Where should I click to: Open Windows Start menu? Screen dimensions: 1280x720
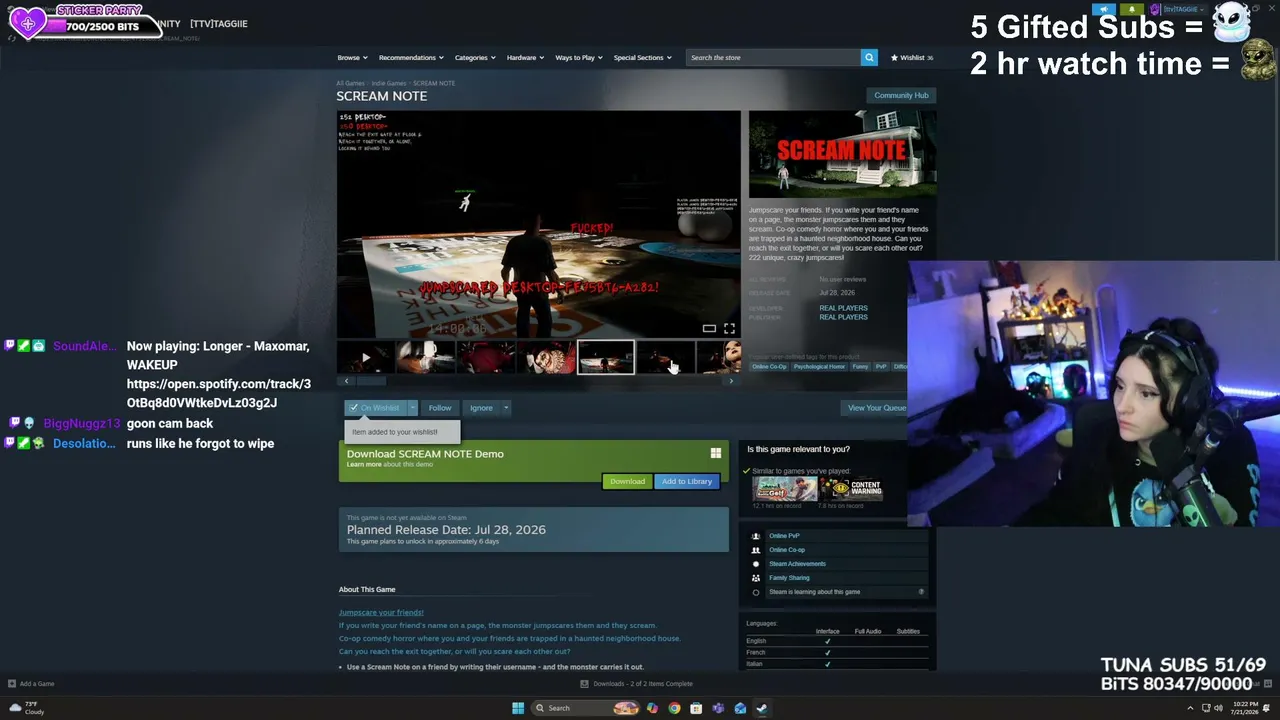[518, 708]
